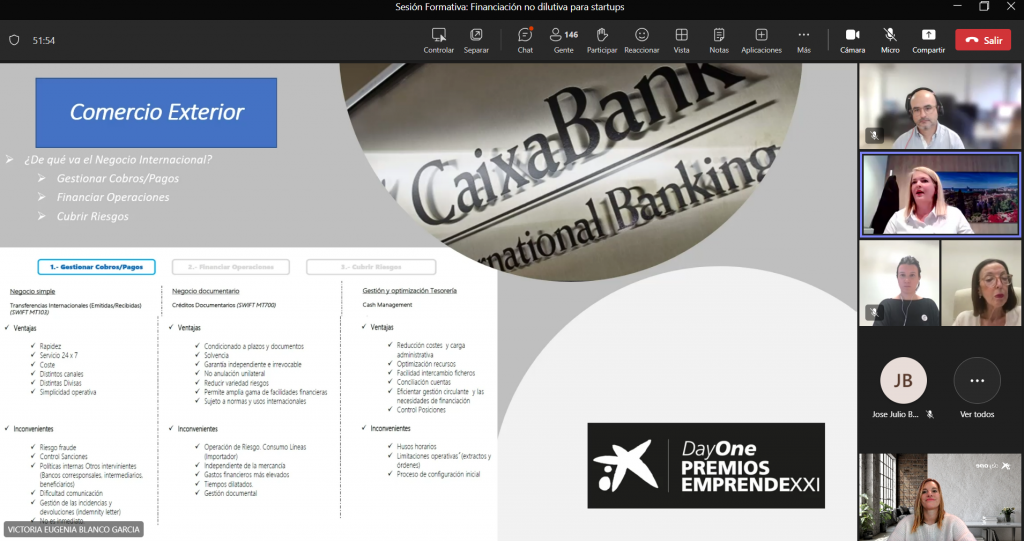This screenshot has height=541, width=1024.
Task: Pop out the window with Separar
Action: 476,41
